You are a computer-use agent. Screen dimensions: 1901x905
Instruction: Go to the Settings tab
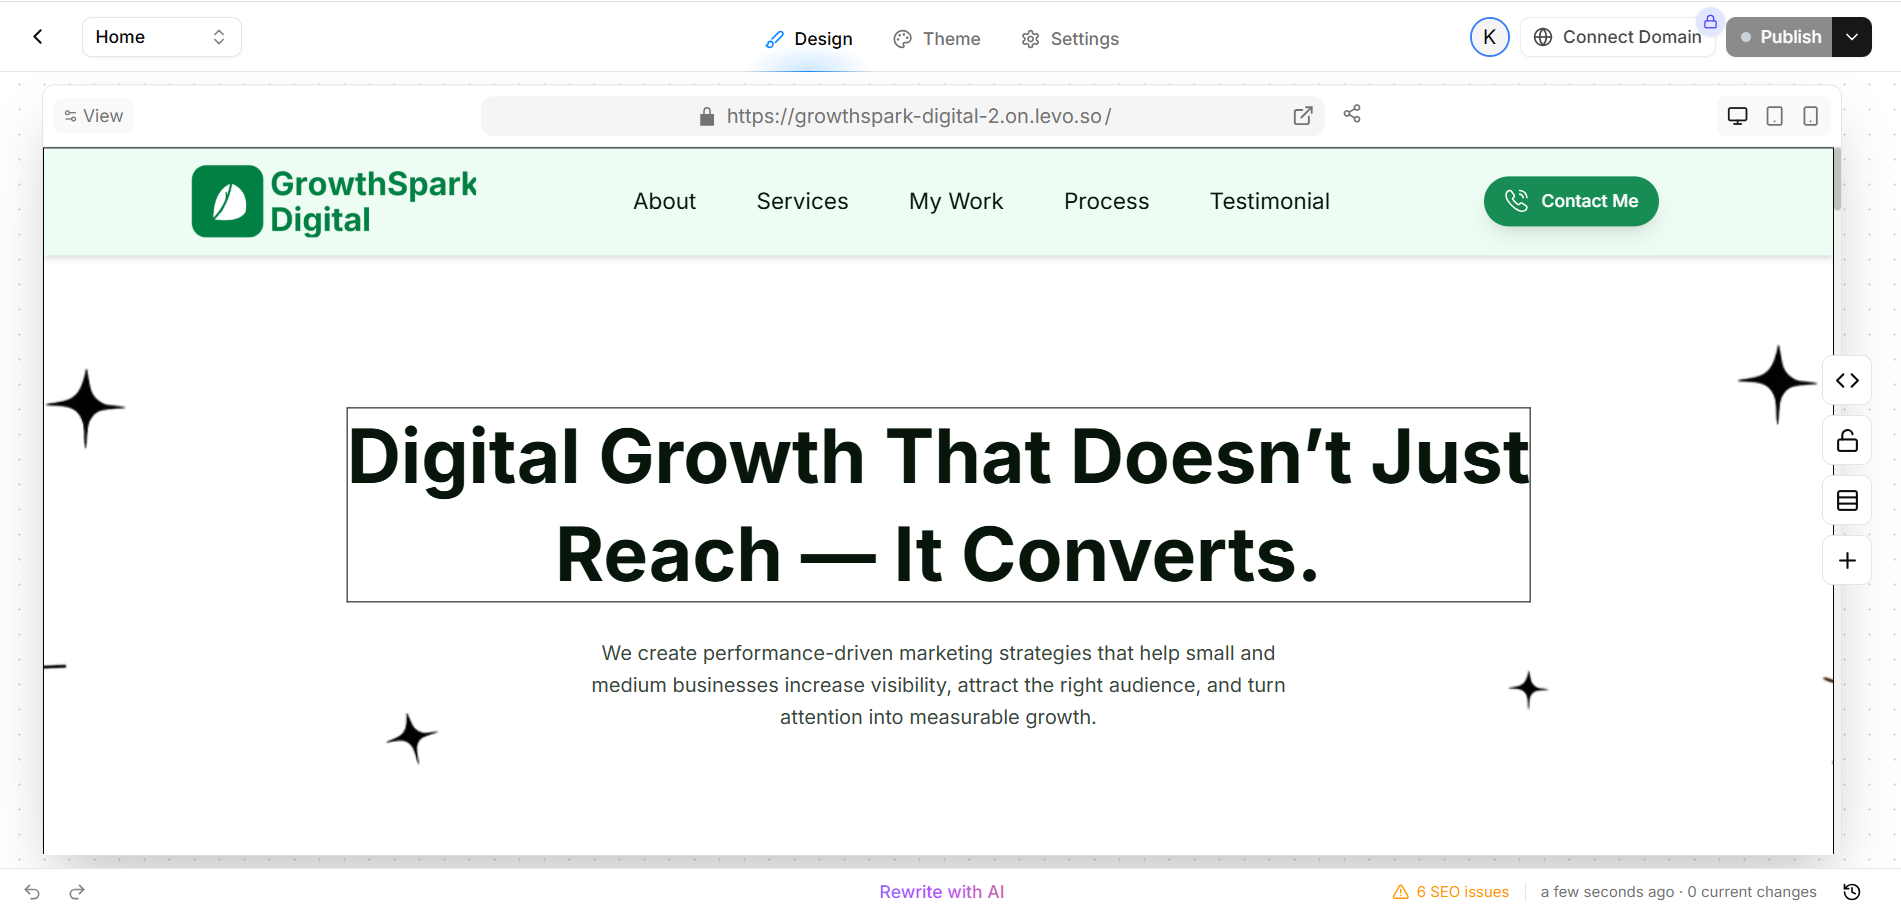pyautogui.click(x=1070, y=39)
